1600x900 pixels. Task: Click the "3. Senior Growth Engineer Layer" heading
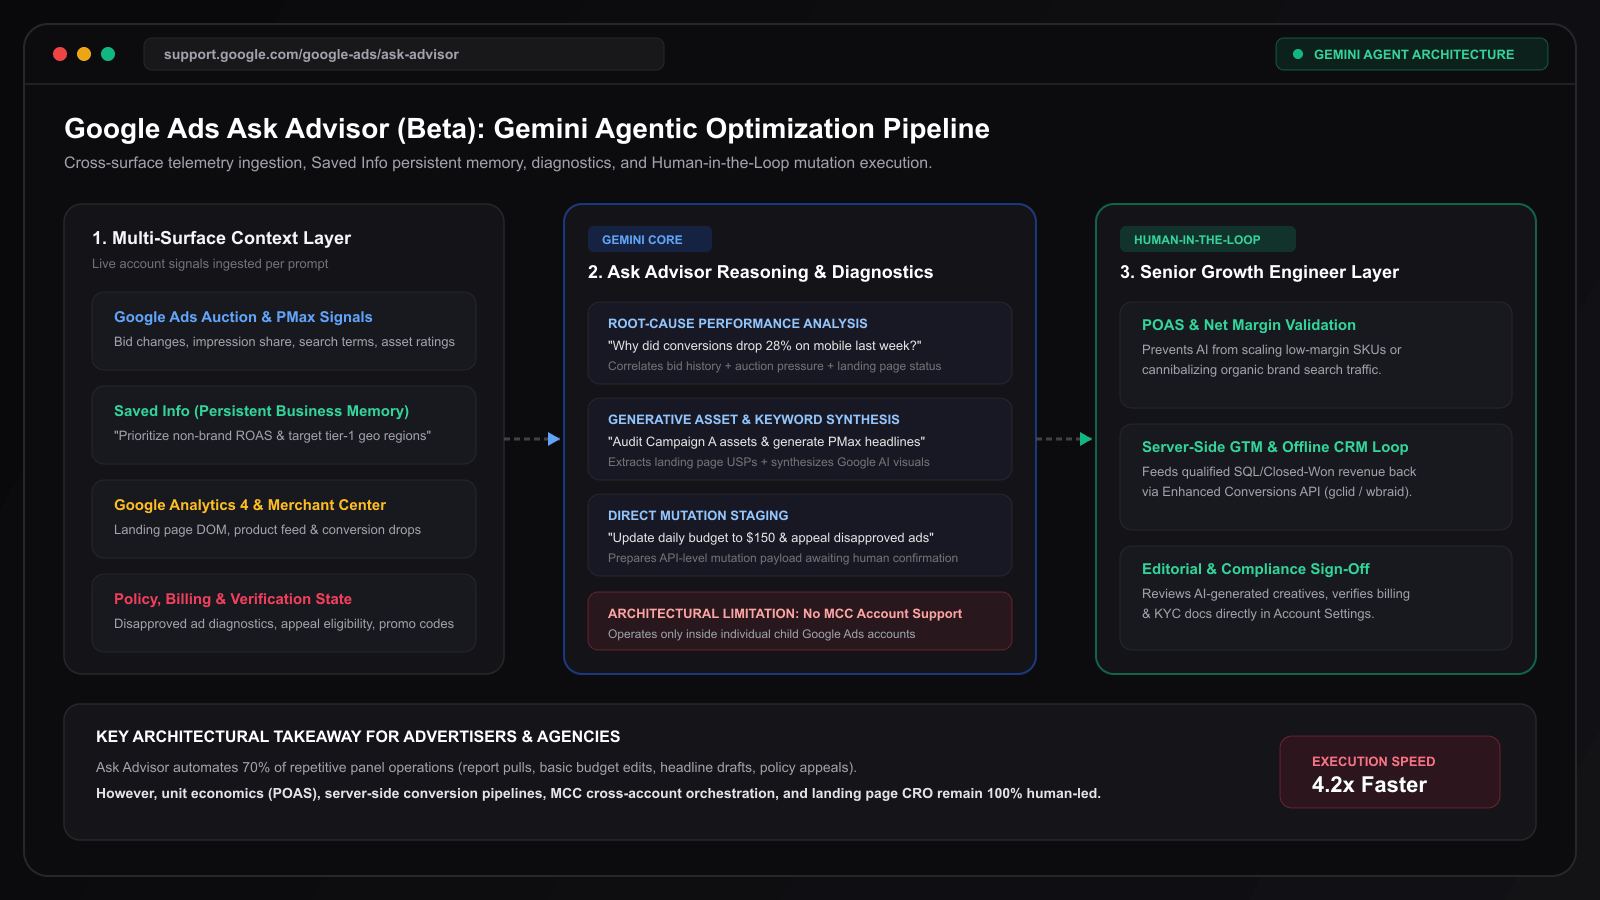(1259, 272)
